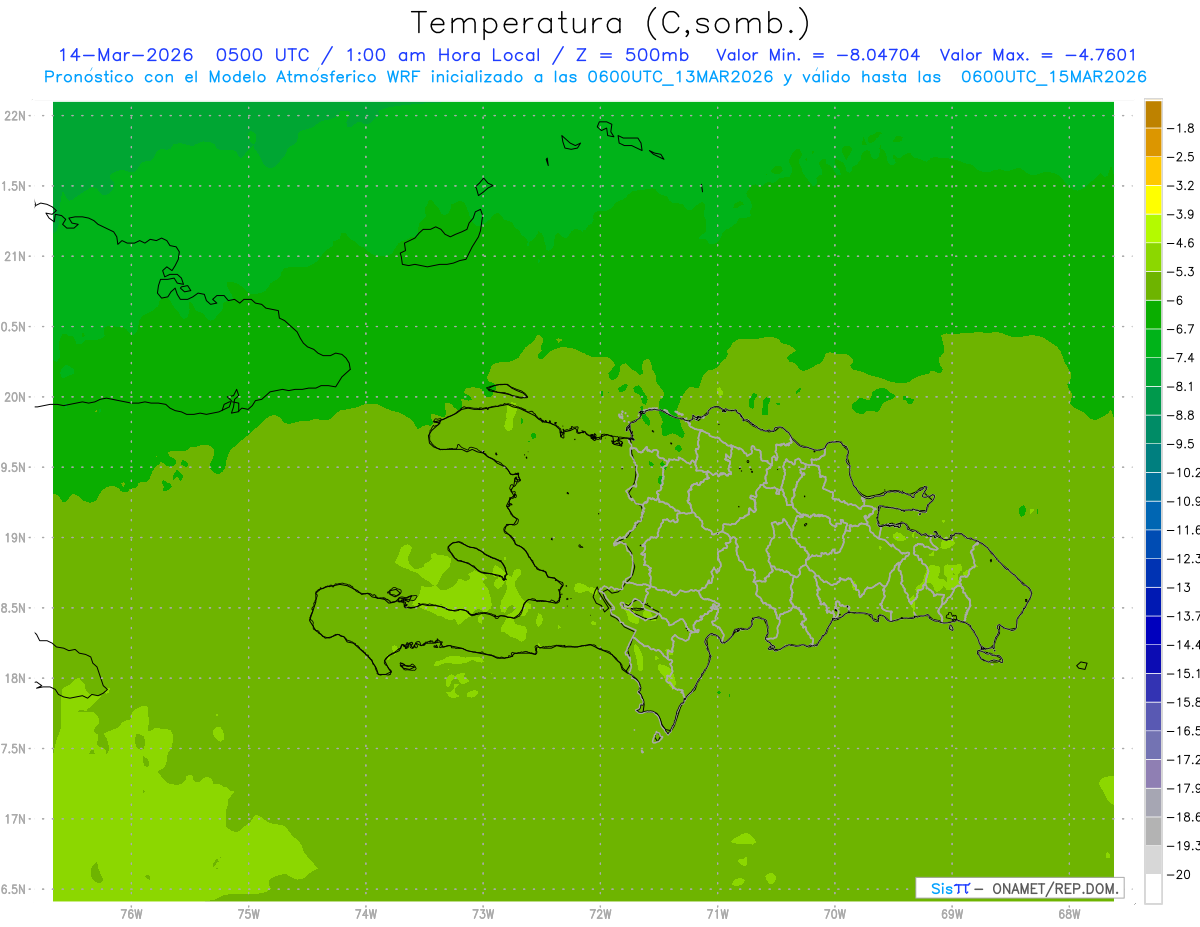
Task: Pick the gray swatch between -18.6 and -19.3
Action: (x=1153, y=831)
